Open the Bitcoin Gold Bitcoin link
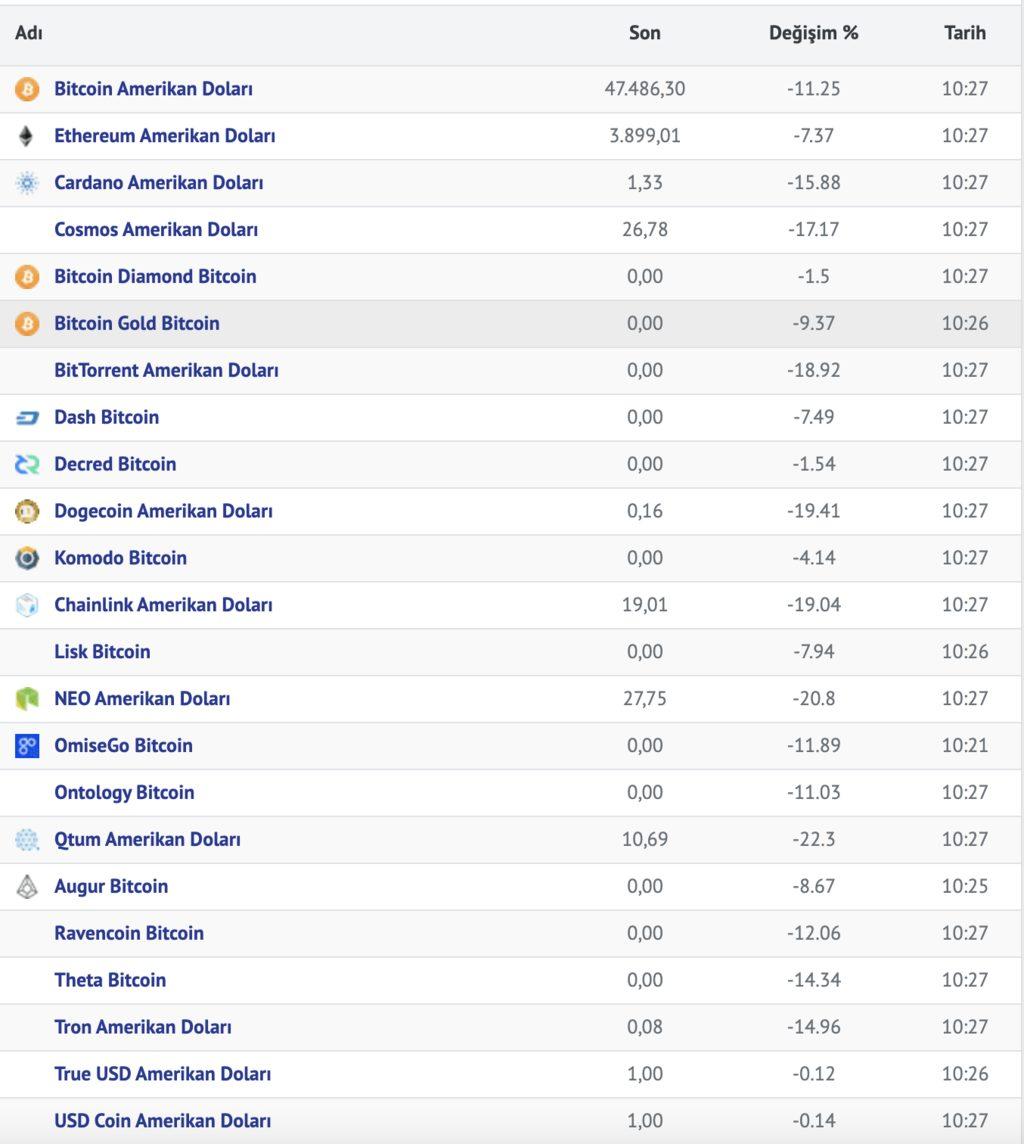Viewport: 1024px width, 1144px height. tap(136, 323)
